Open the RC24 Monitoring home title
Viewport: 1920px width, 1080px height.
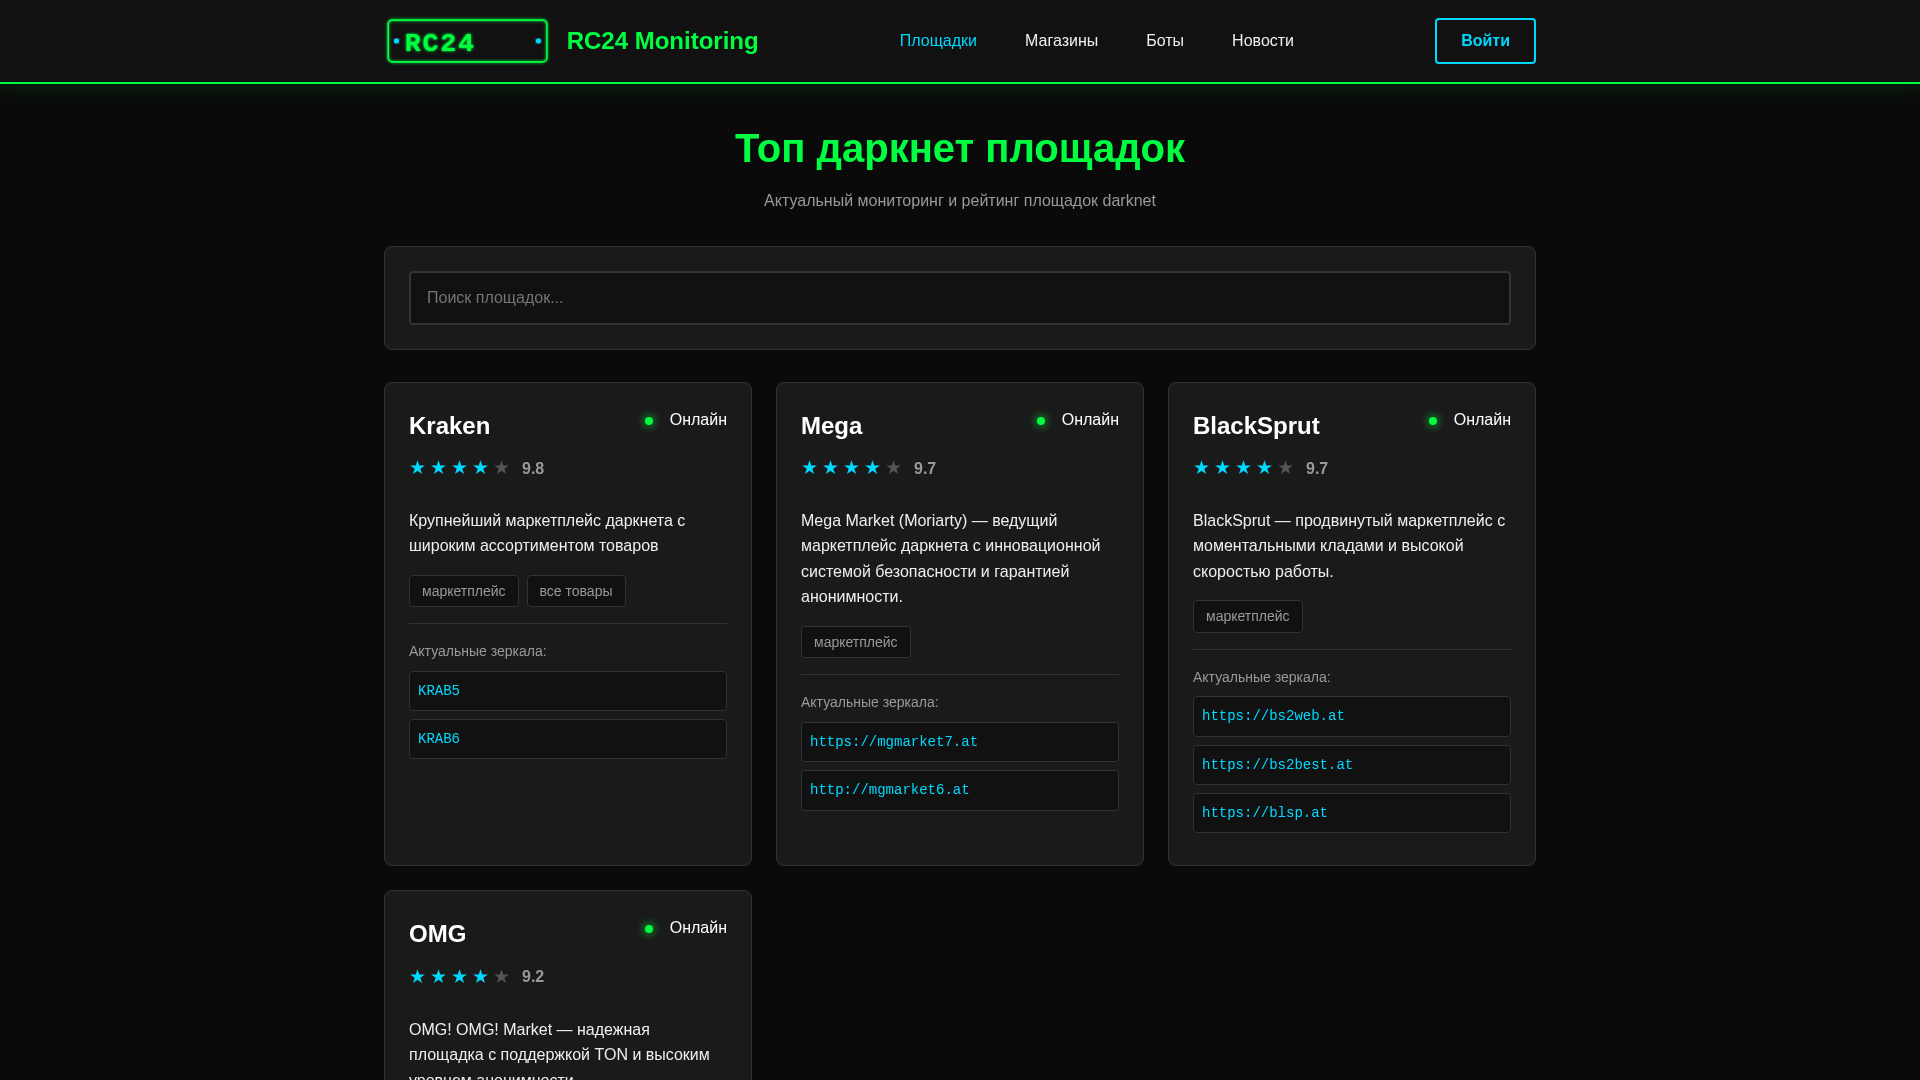pyautogui.click(x=662, y=41)
